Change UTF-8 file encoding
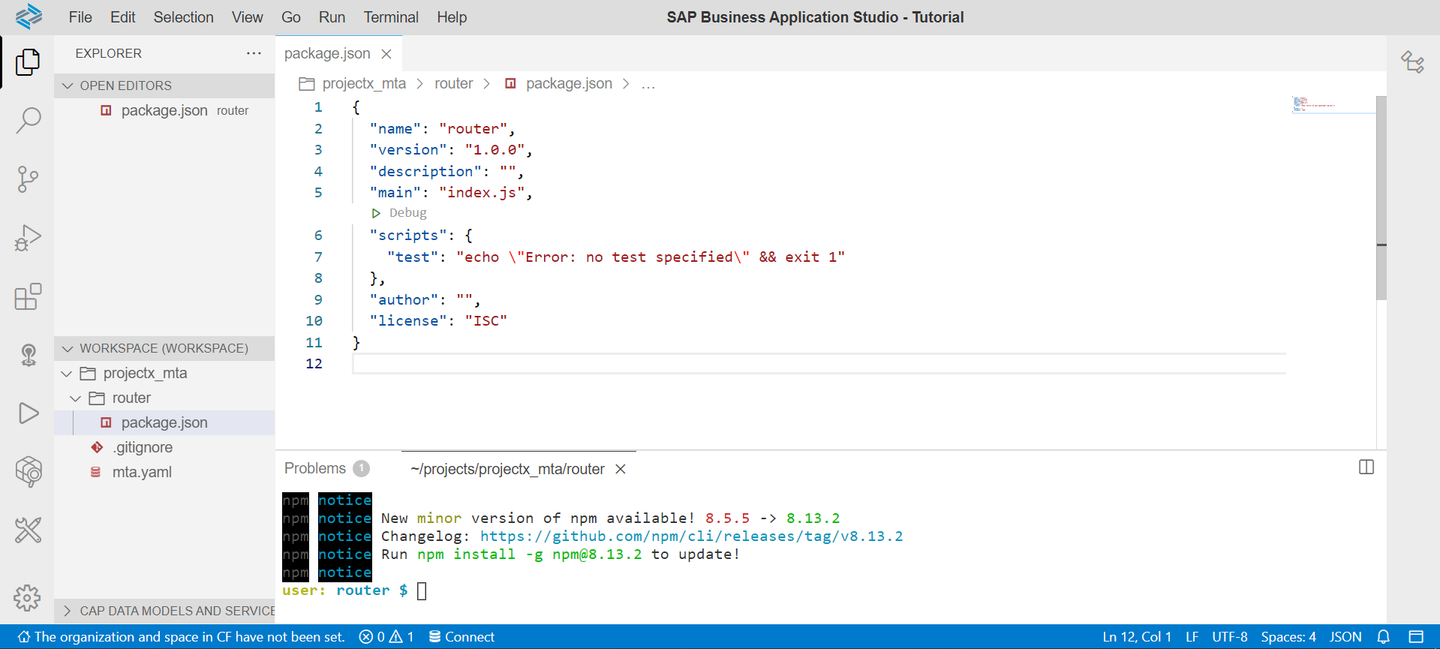Viewport: 1440px width, 649px height. click(1230, 637)
